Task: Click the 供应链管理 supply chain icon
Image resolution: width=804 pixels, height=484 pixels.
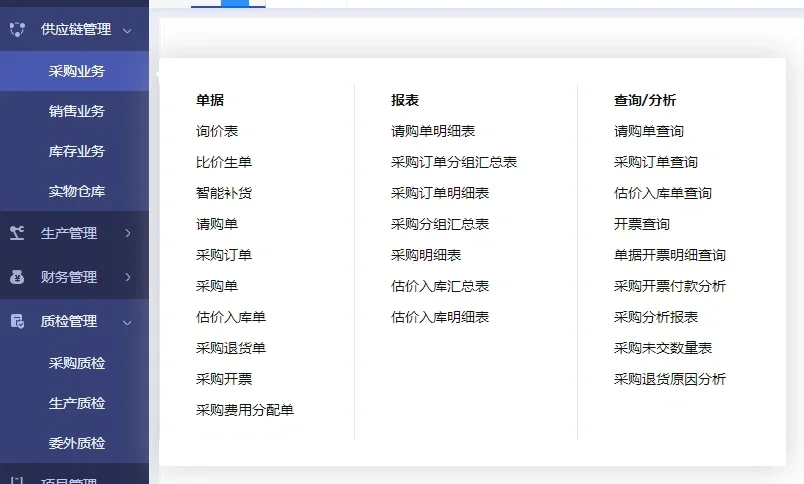Action: (x=17, y=29)
